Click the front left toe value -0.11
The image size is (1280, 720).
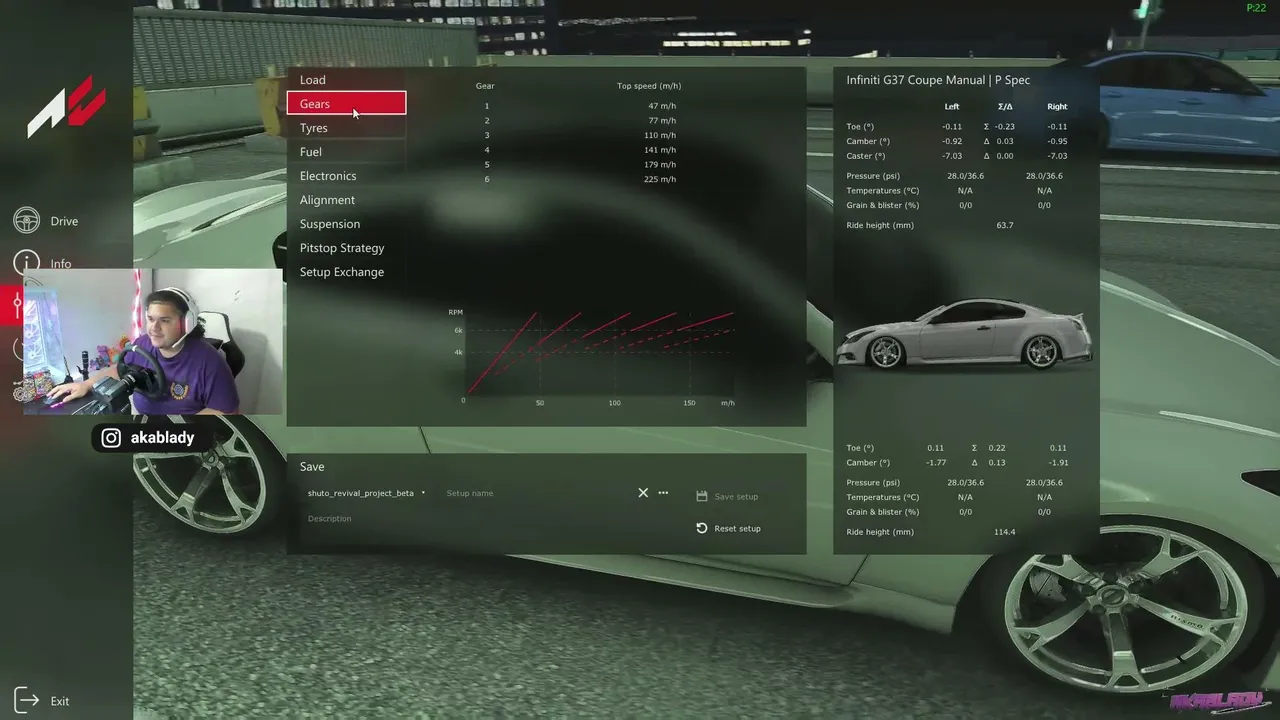pos(952,127)
